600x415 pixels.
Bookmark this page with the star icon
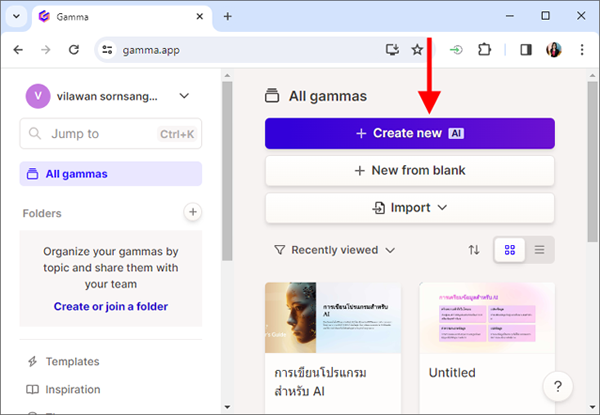tap(417, 50)
